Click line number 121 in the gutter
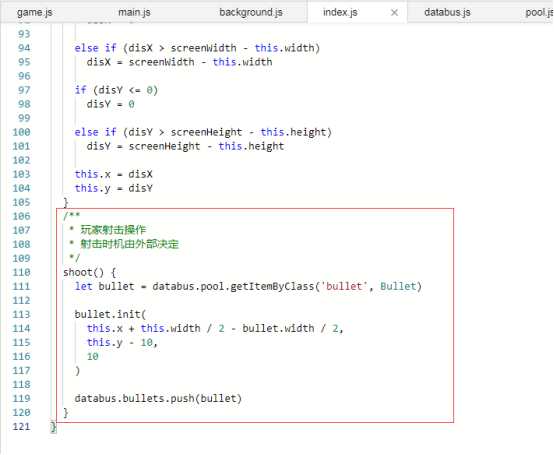554x455 pixels. [21, 426]
